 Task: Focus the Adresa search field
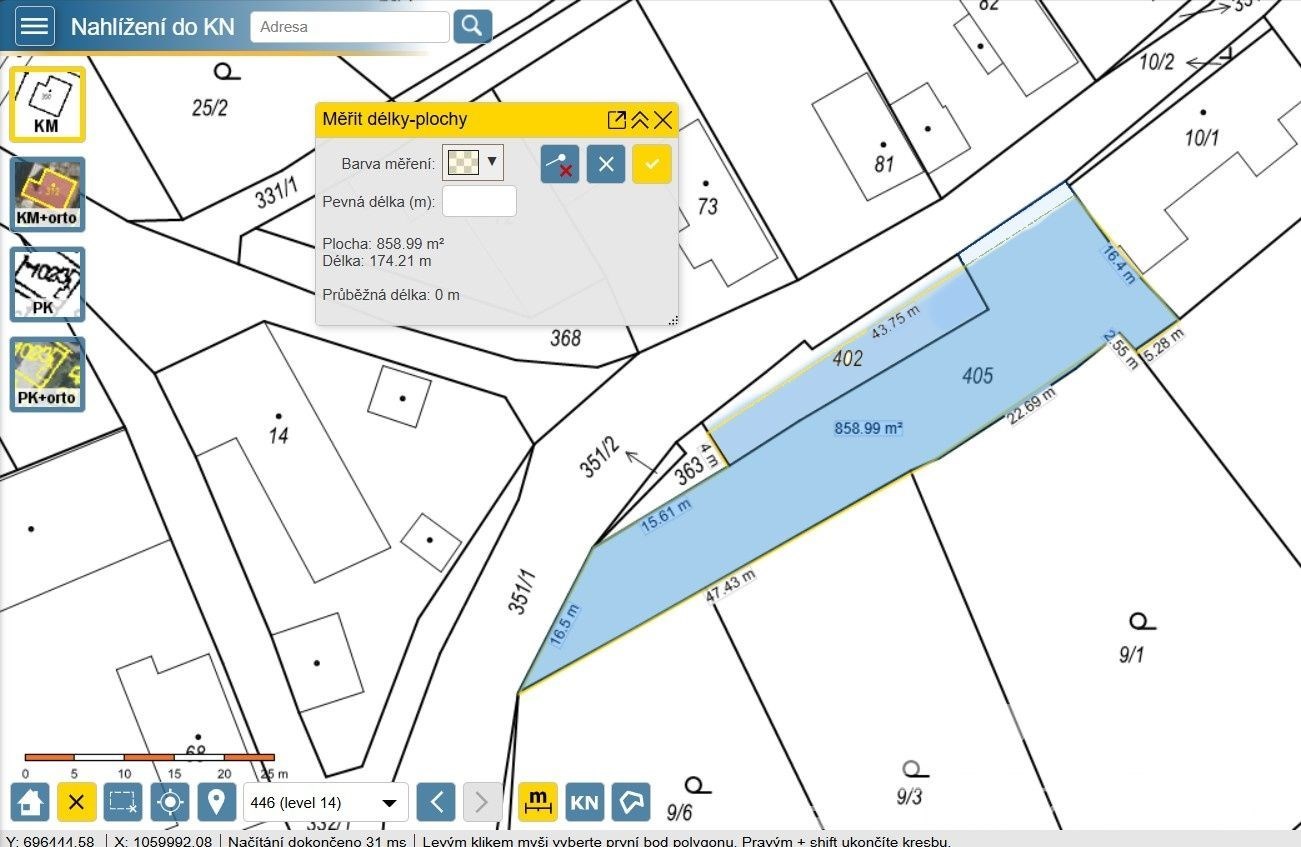[349, 27]
